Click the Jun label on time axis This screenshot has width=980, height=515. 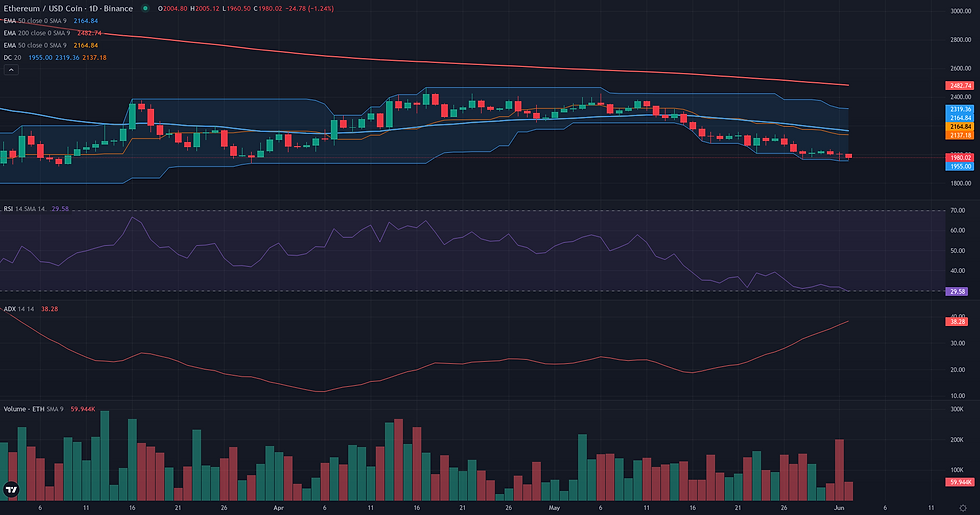839,508
